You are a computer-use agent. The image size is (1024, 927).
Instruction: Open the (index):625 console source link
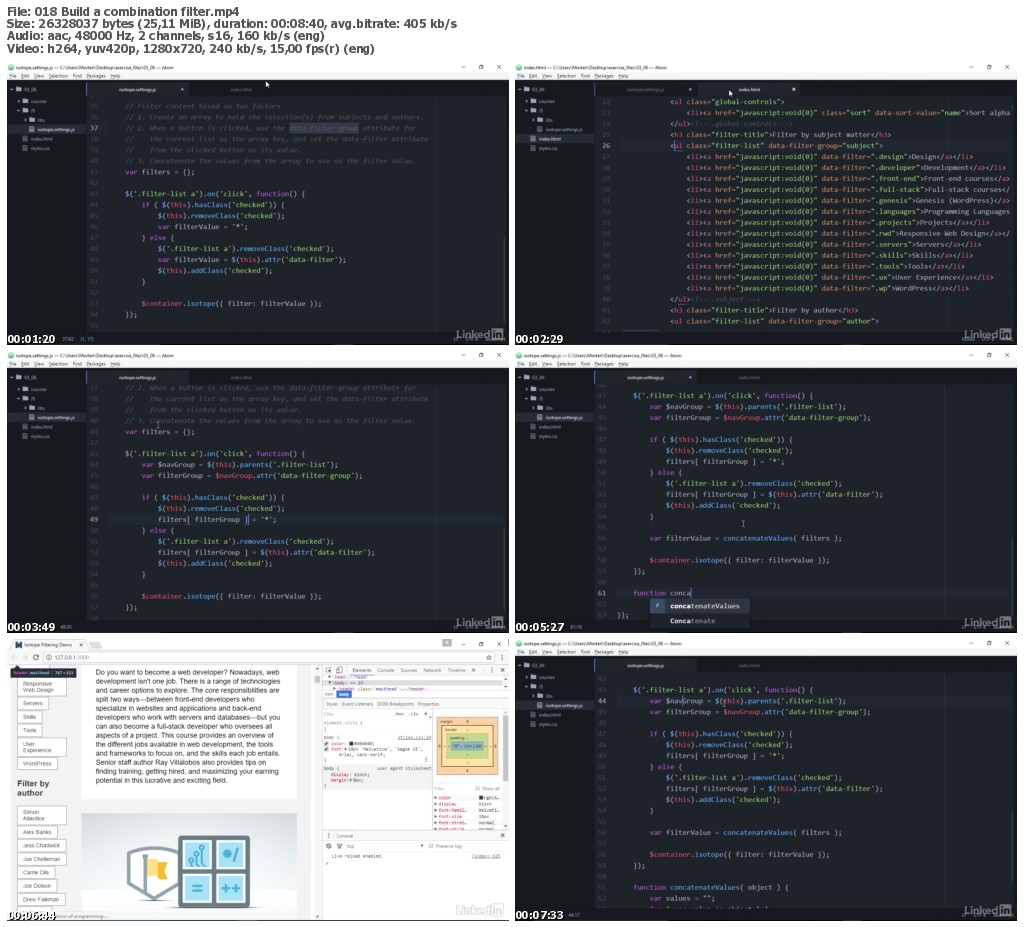click(487, 856)
